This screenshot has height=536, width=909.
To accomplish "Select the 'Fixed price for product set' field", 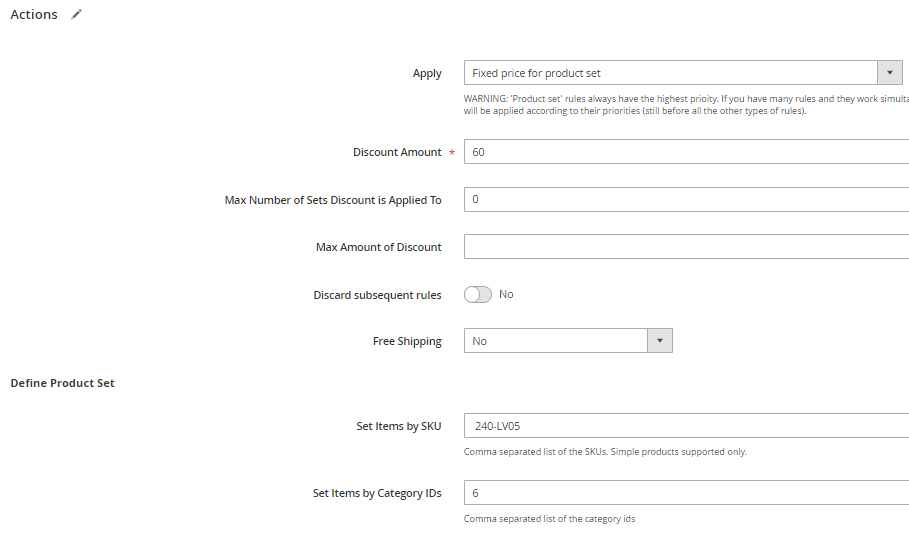I will 670,73.
